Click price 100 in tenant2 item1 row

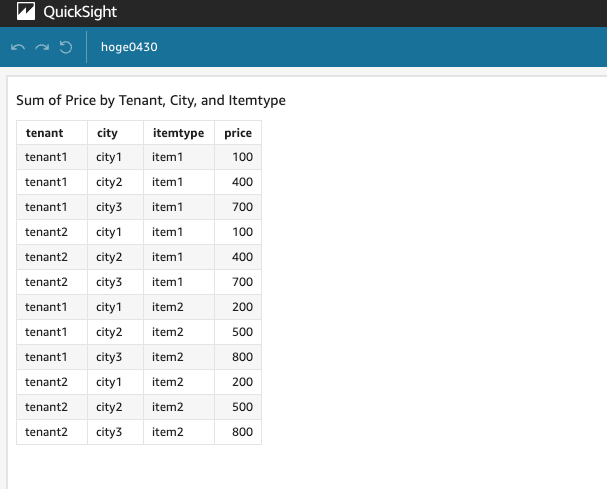coord(242,232)
